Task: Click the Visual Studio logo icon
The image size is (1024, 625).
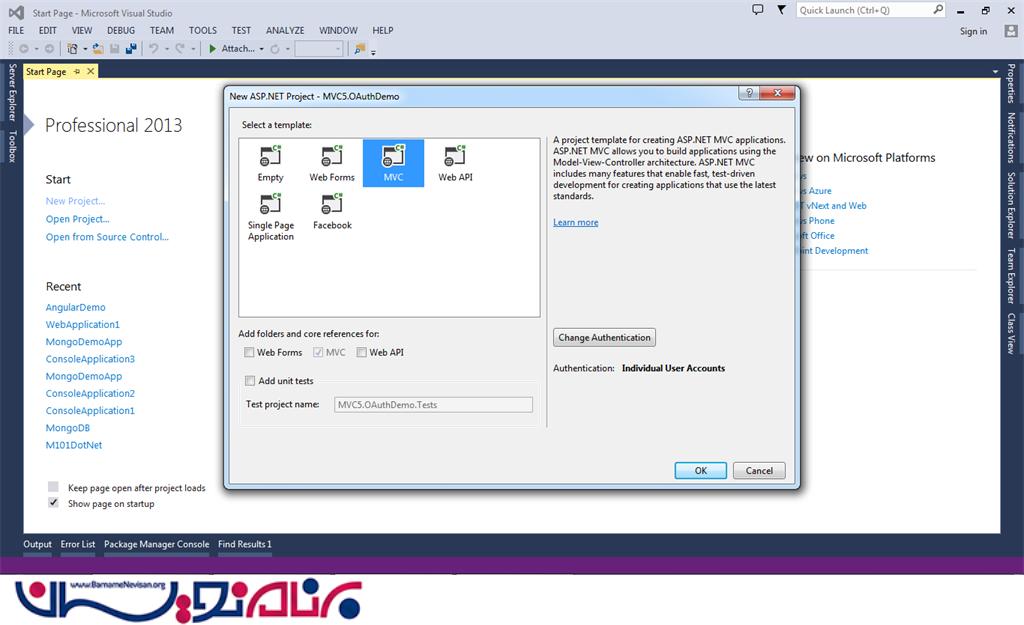Action: pyautogui.click(x=16, y=12)
